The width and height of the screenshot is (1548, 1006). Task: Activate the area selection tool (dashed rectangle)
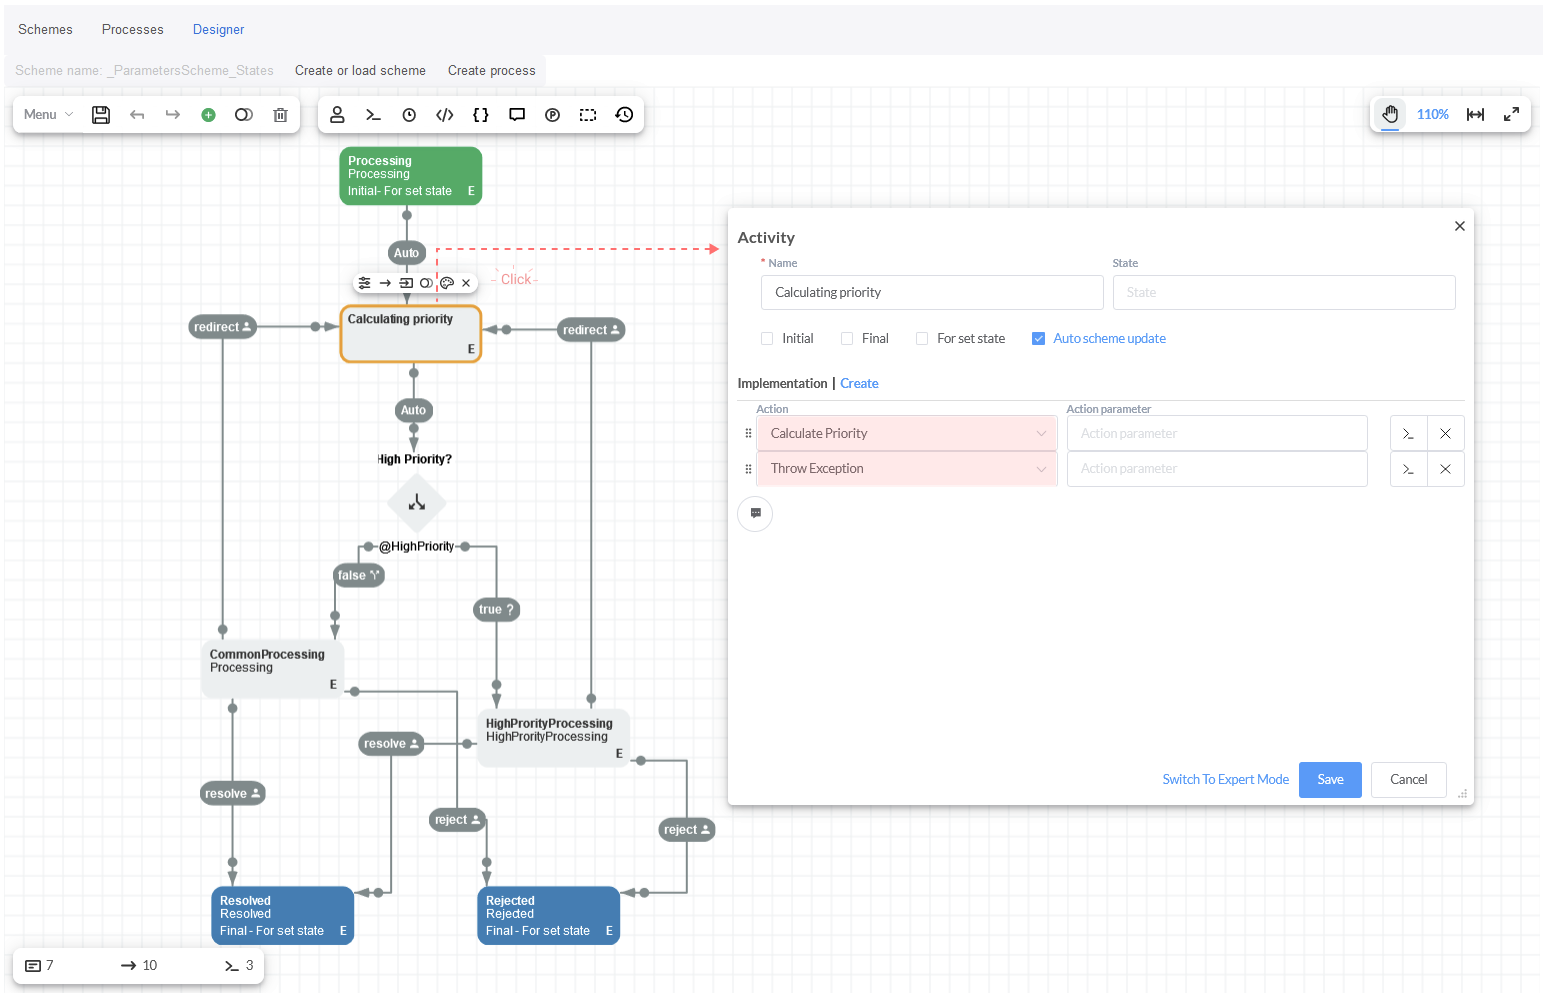coord(588,115)
